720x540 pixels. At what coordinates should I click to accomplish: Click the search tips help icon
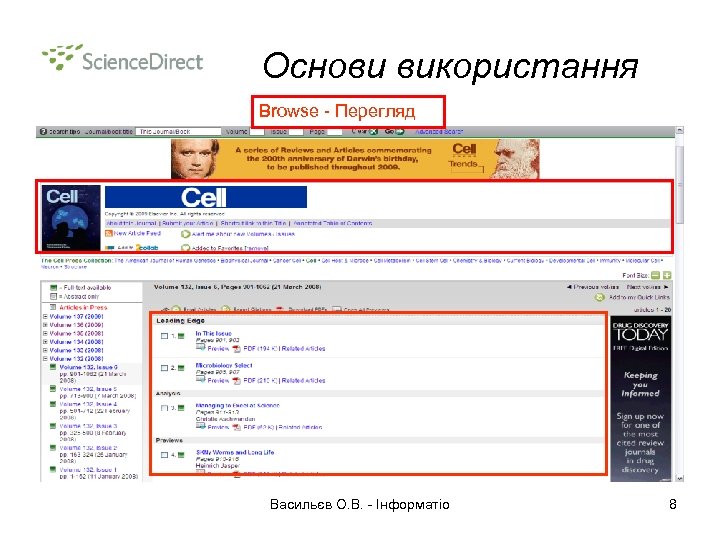43,132
